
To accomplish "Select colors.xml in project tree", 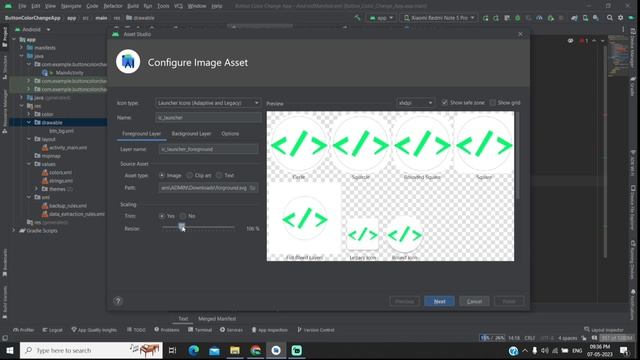I will click(60, 172).
